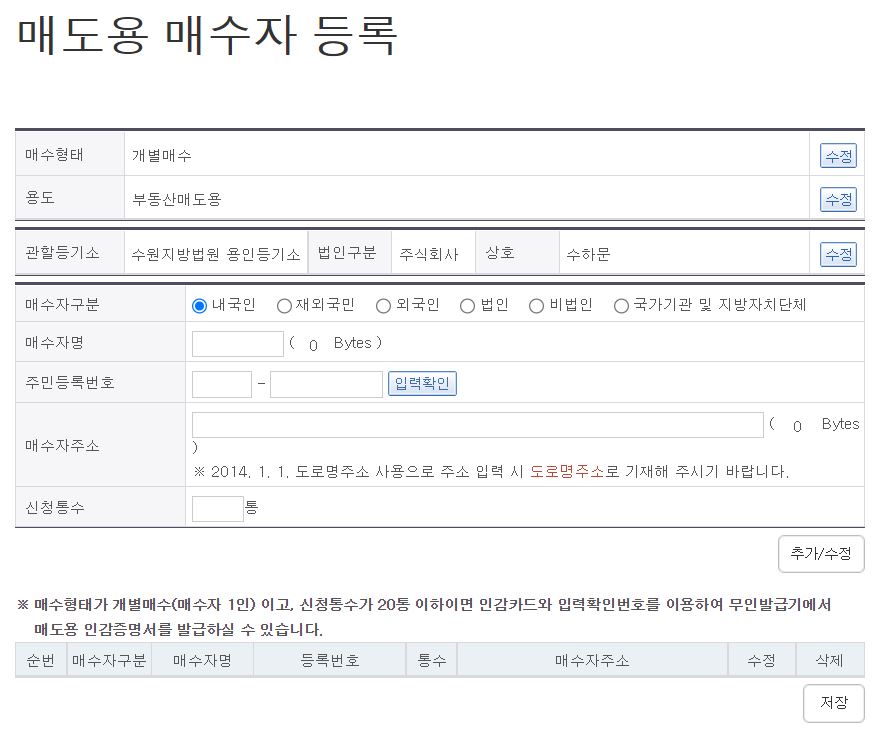
Task: Click the 매수자주소 input field
Action: (477, 424)
